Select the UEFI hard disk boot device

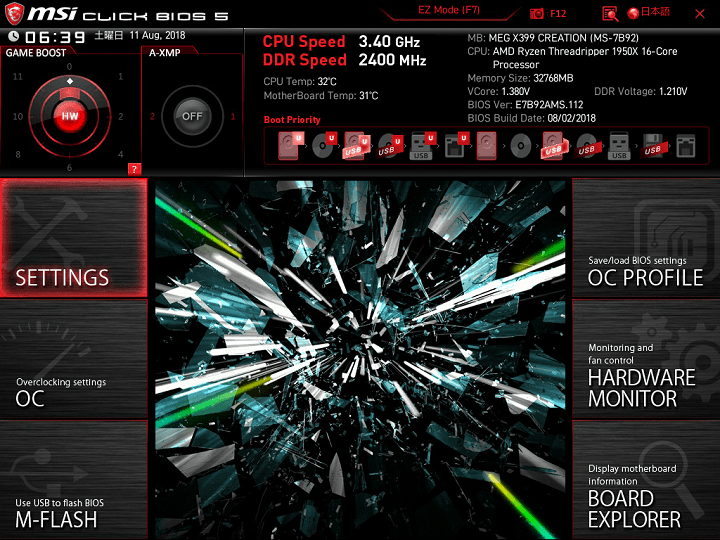pyautogui.click(x=291, y=146)
